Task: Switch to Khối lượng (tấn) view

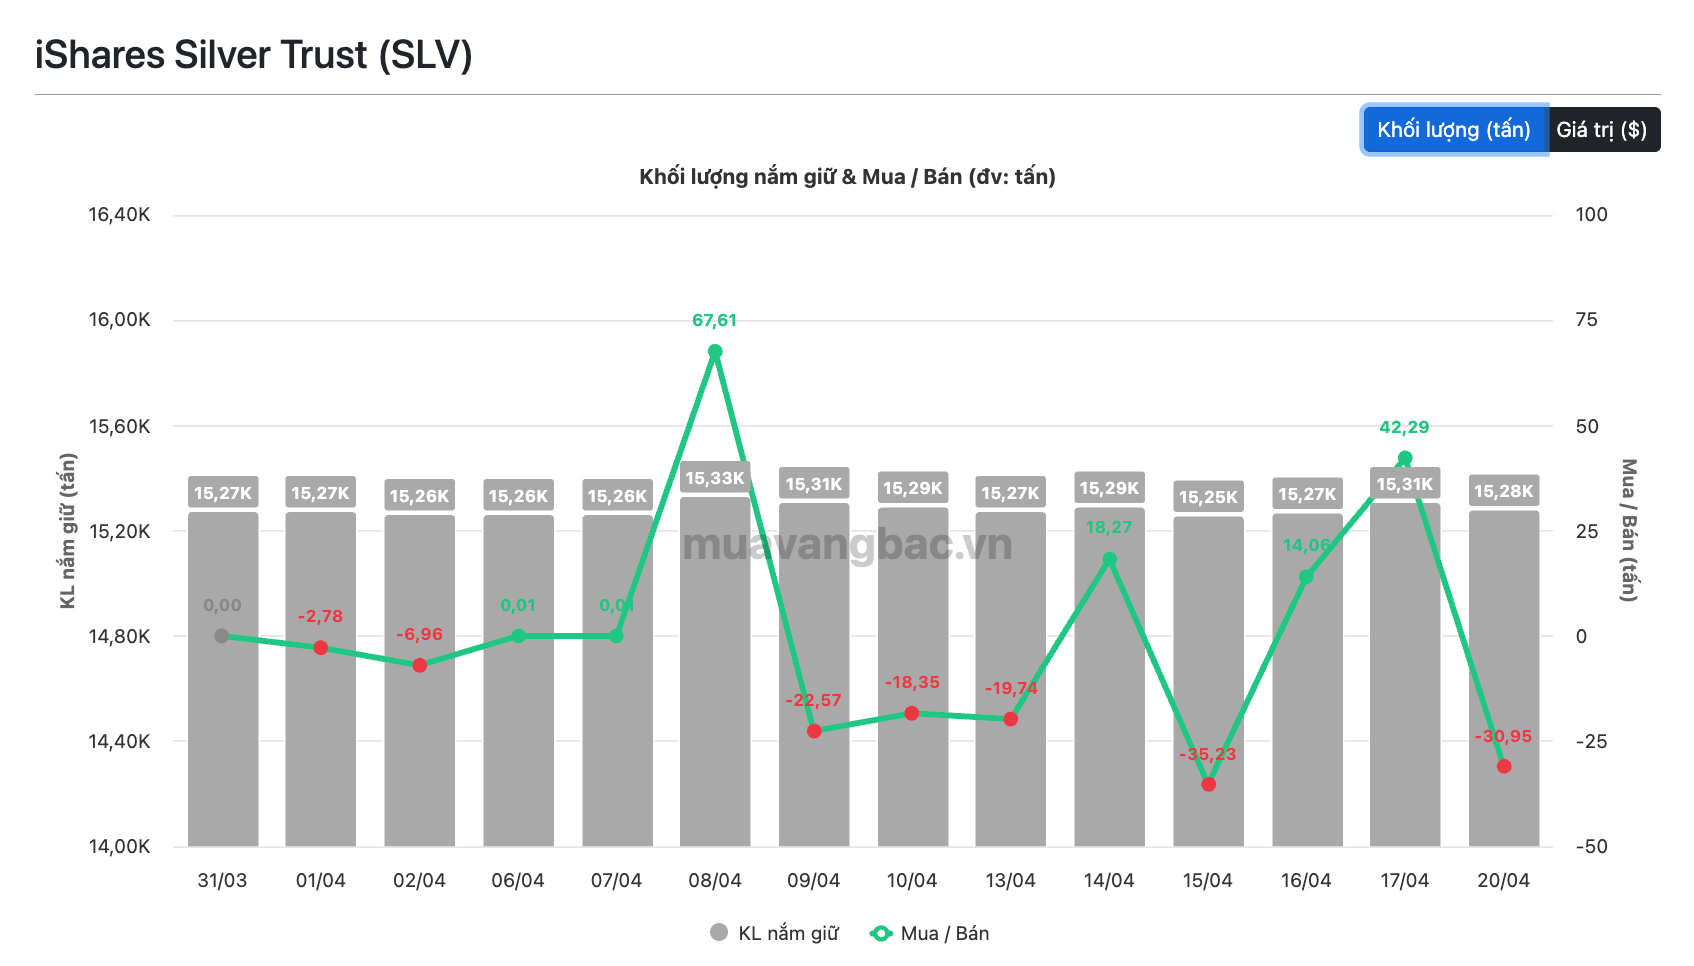Action: (x=1453, y=130)
